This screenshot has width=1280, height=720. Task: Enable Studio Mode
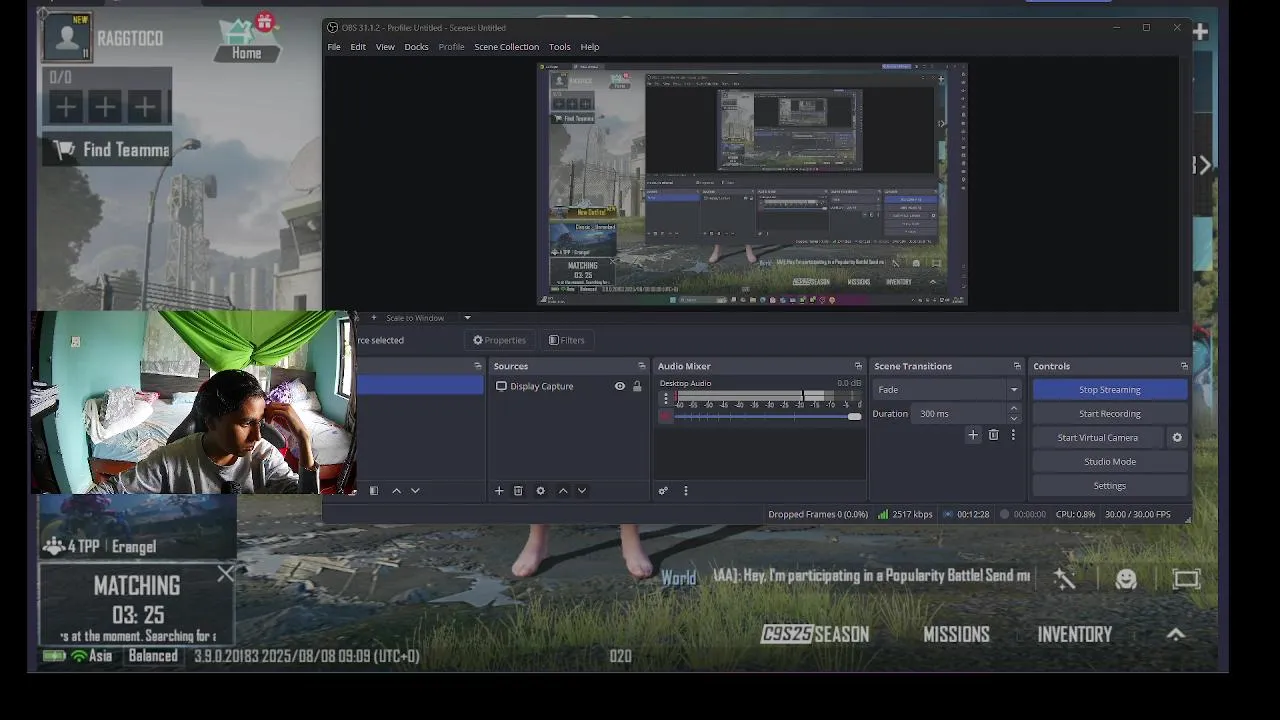pyautogui.click(x=1110, y=462)
